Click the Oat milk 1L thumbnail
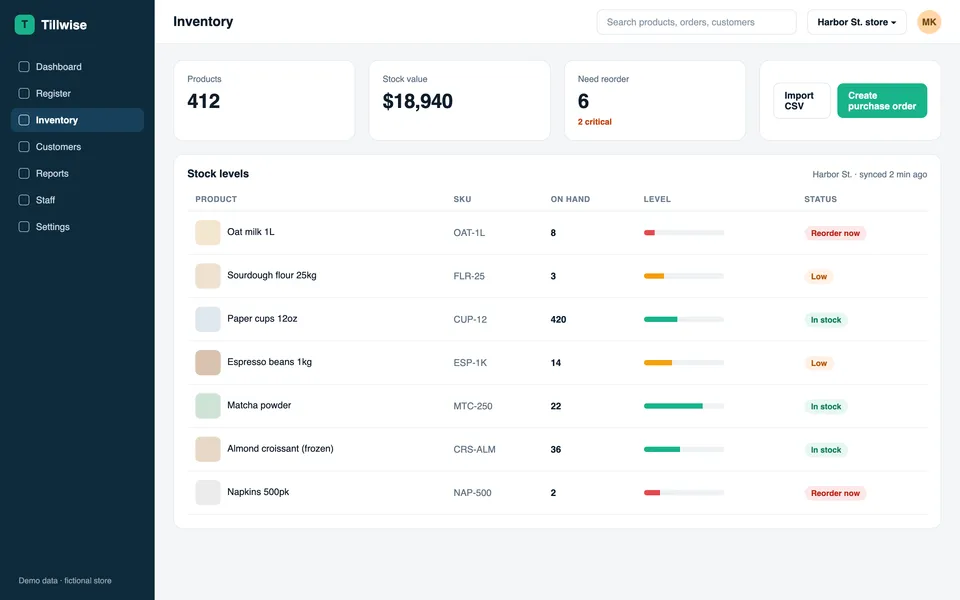 (208, 233)
